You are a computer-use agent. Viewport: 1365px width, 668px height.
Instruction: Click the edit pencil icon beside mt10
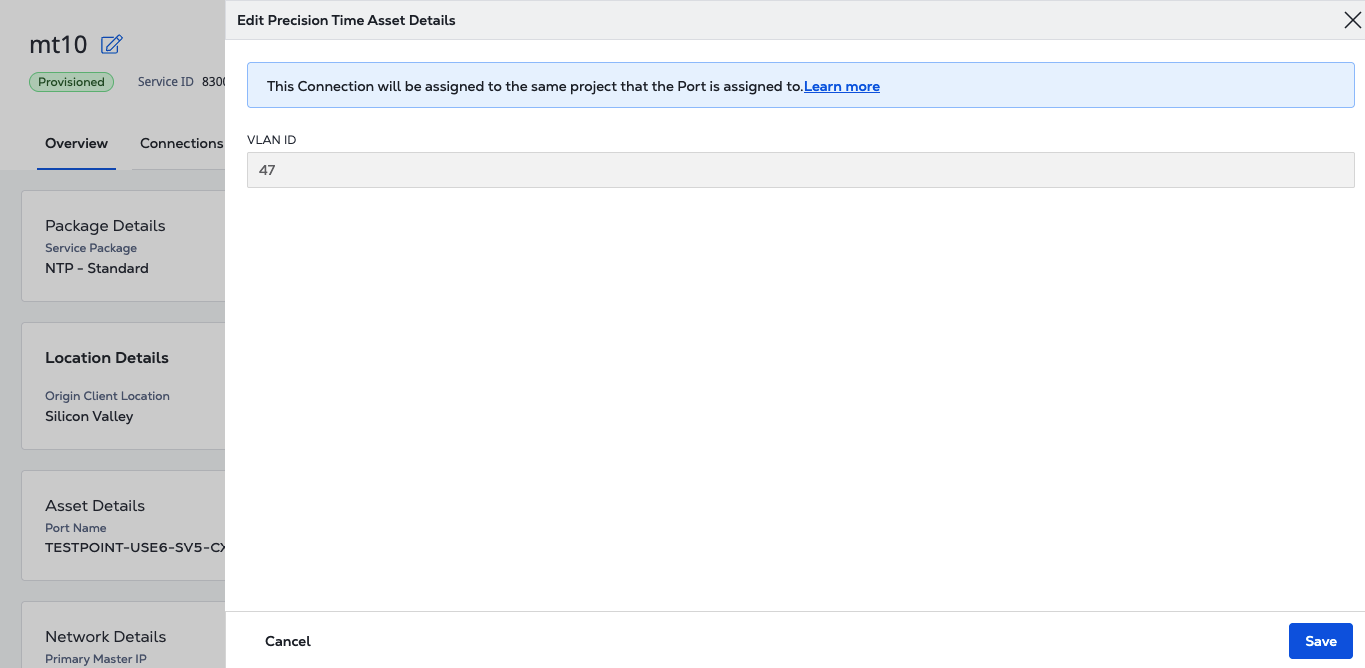click(x=112, y=44)
